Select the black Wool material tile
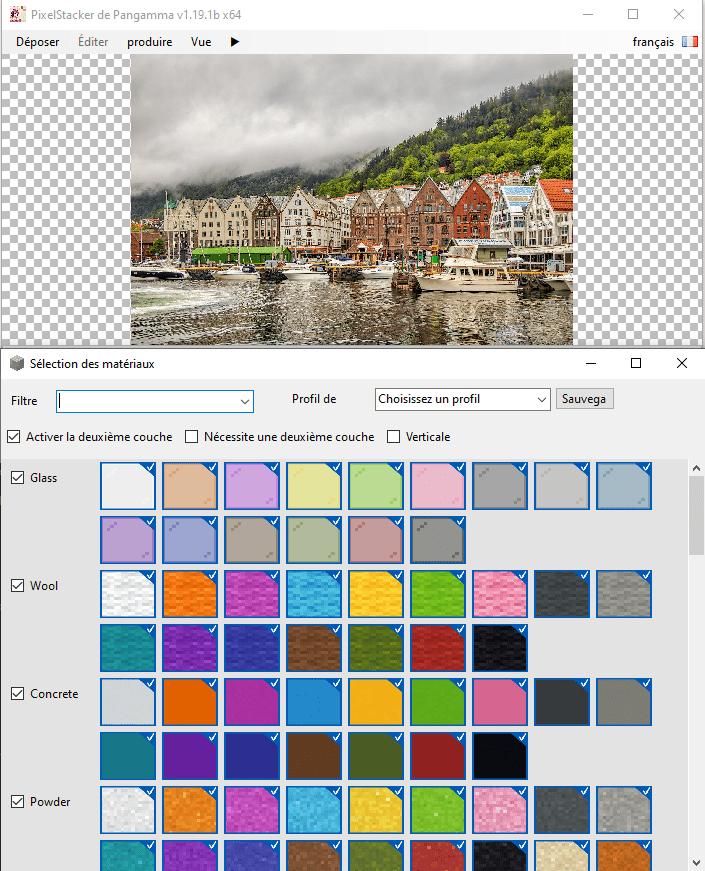Image resolution: width=705 pixels, height=871 pixels. [500, 648]
